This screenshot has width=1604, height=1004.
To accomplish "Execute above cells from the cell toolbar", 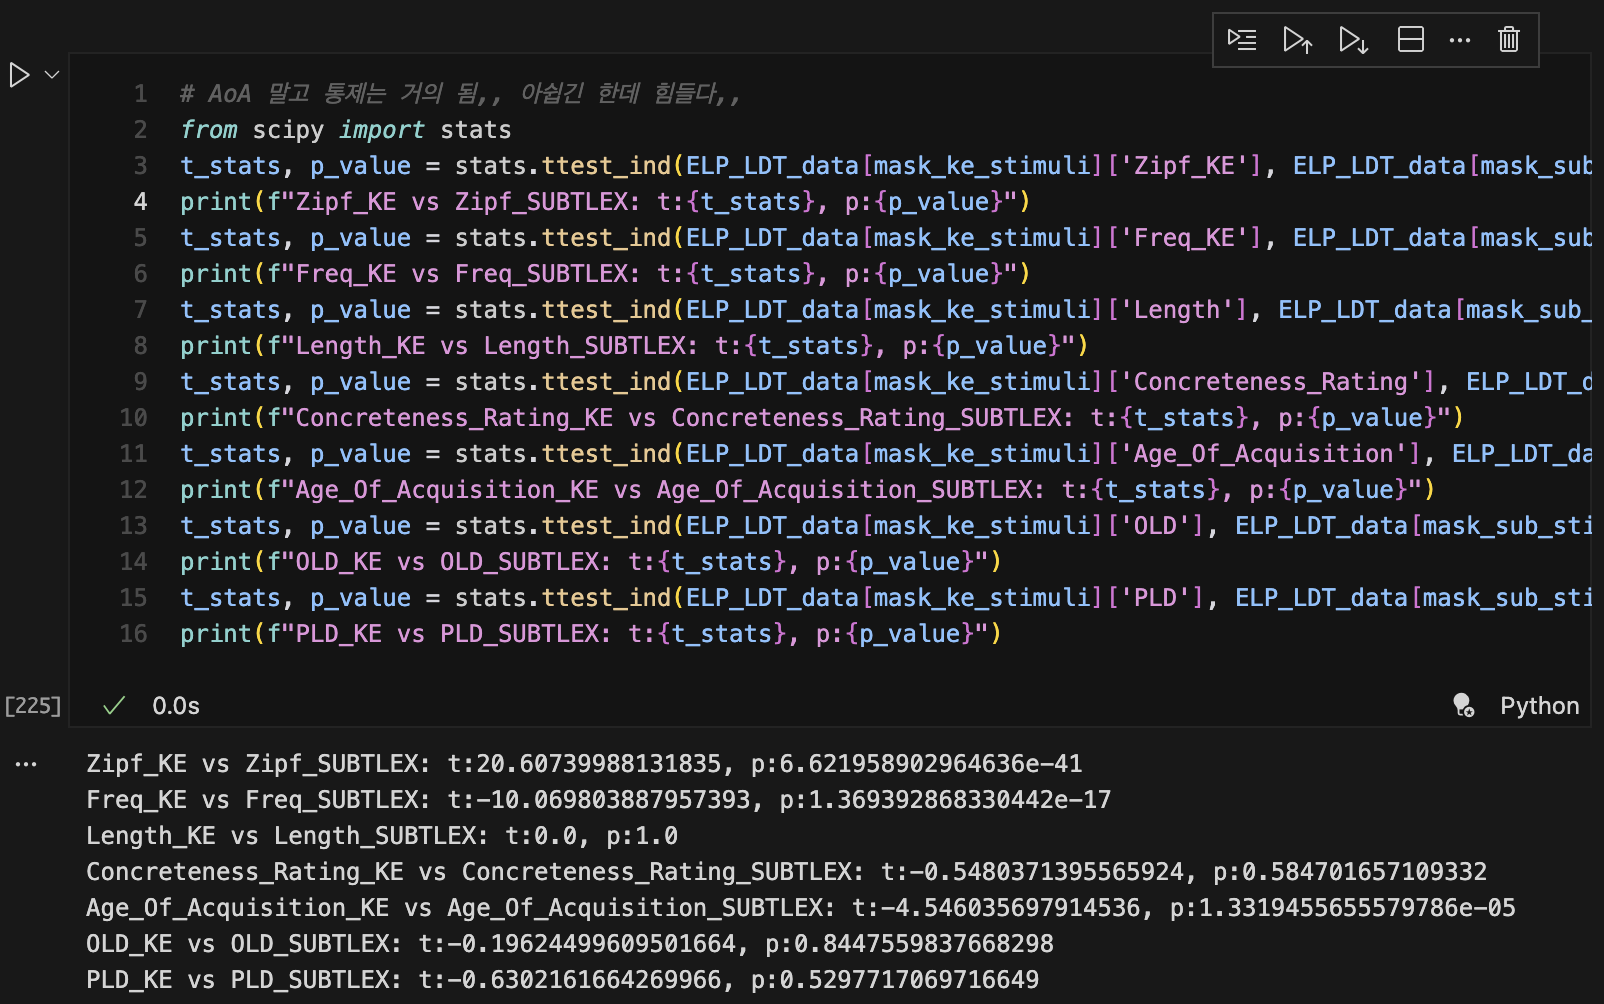I will (1297, 40).
